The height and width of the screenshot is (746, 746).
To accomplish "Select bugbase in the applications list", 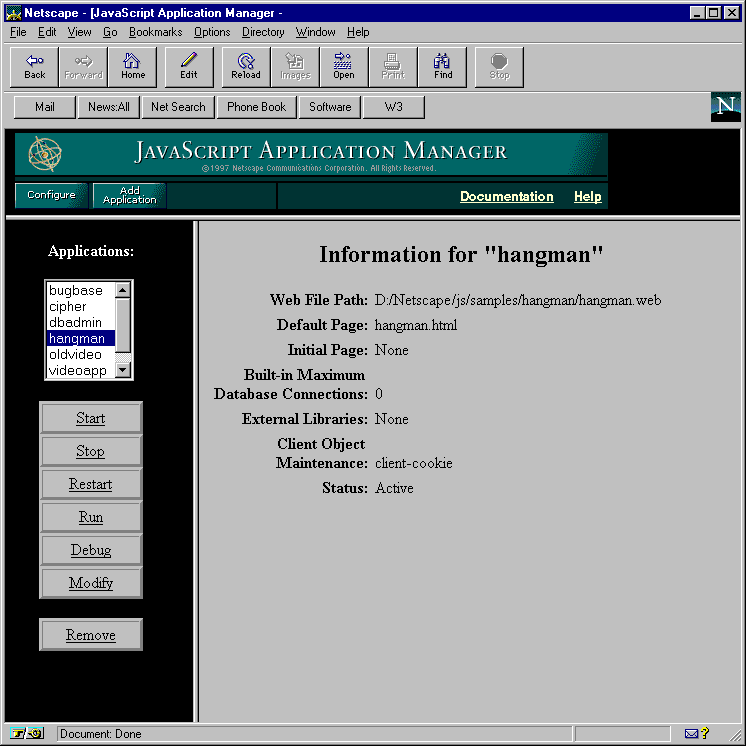I will [x=76, y=291].
